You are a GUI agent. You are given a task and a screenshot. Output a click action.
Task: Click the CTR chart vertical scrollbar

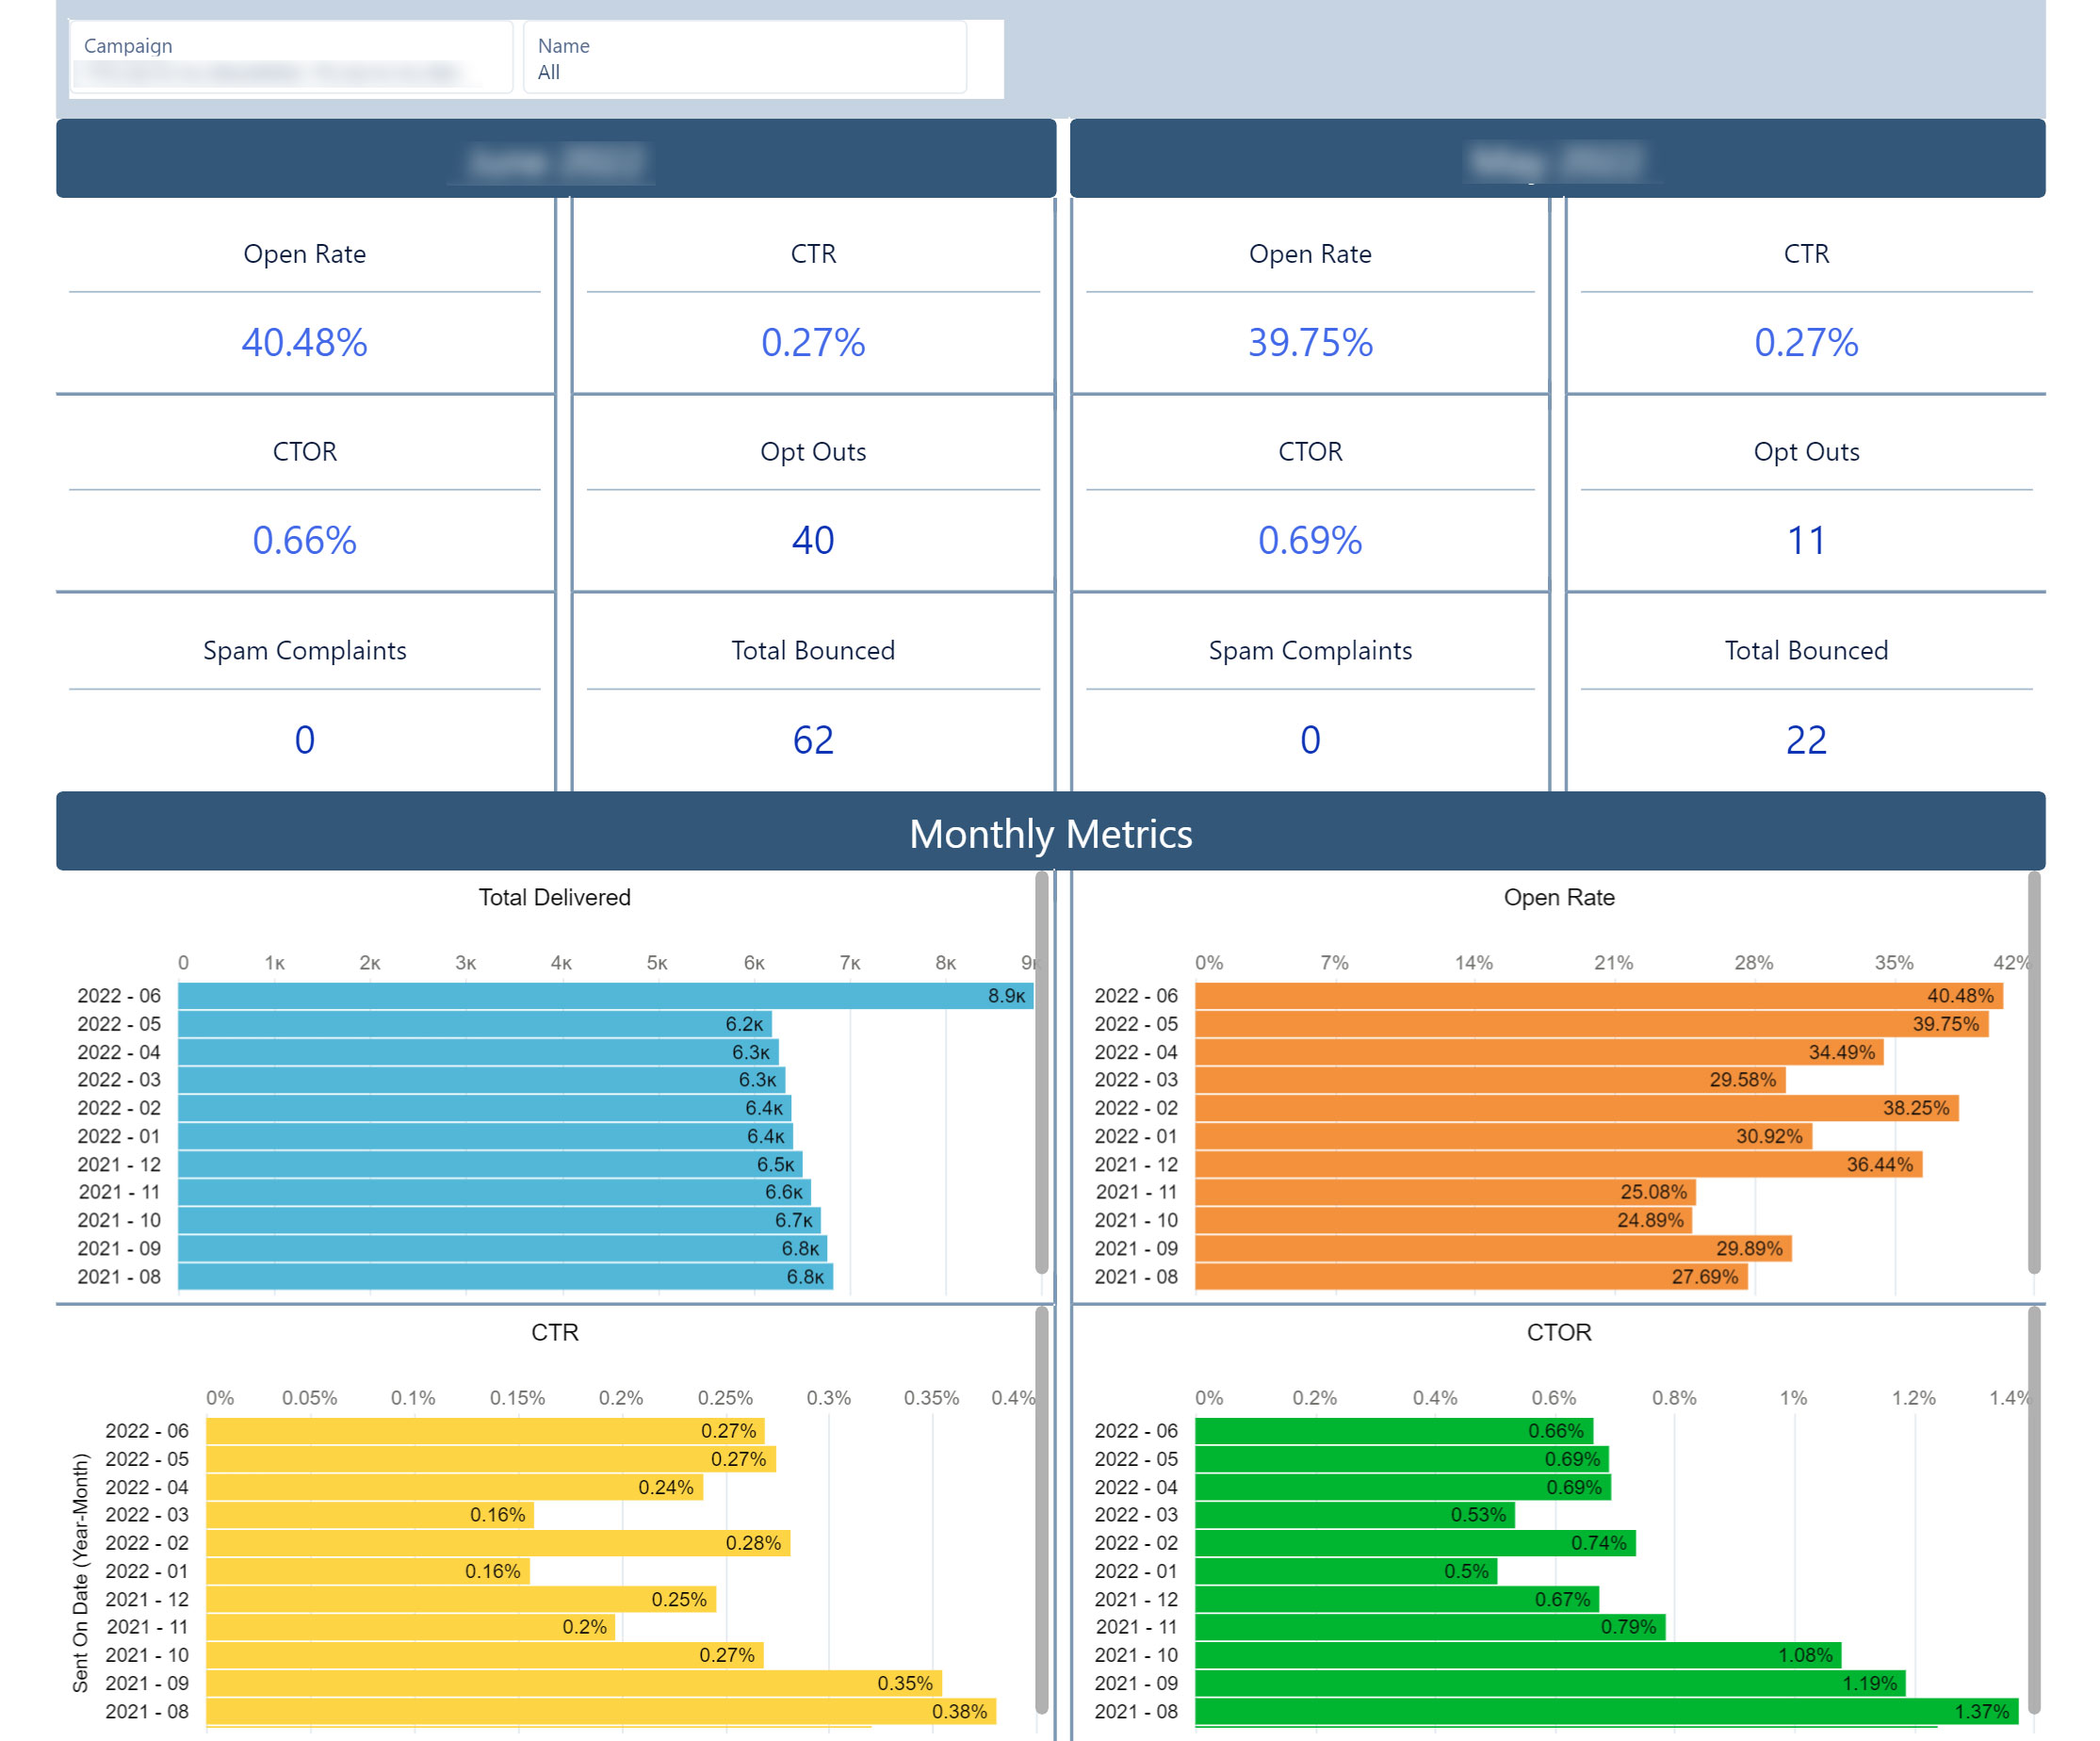(x=1041, y=1510)
